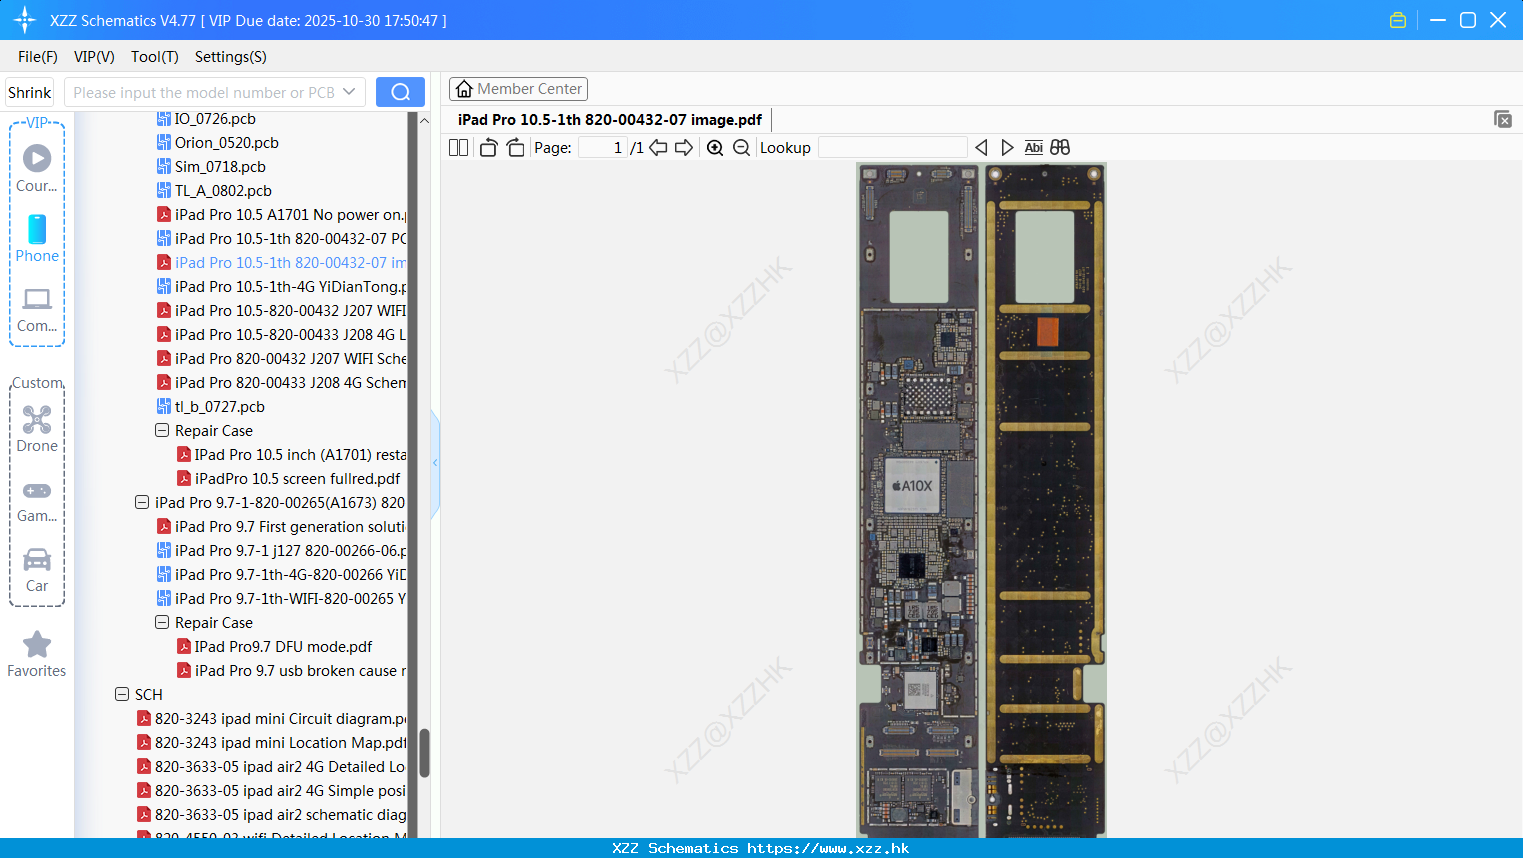Open the Tool(T) menu
Viewport: 1523px width, 858px height.
(155, 57)
